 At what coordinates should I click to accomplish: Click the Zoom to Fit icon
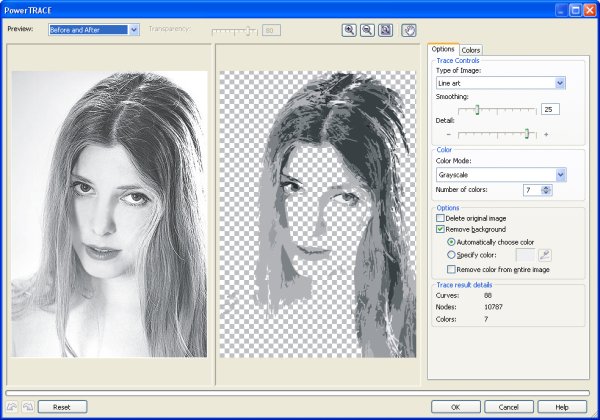pos(385,30)
